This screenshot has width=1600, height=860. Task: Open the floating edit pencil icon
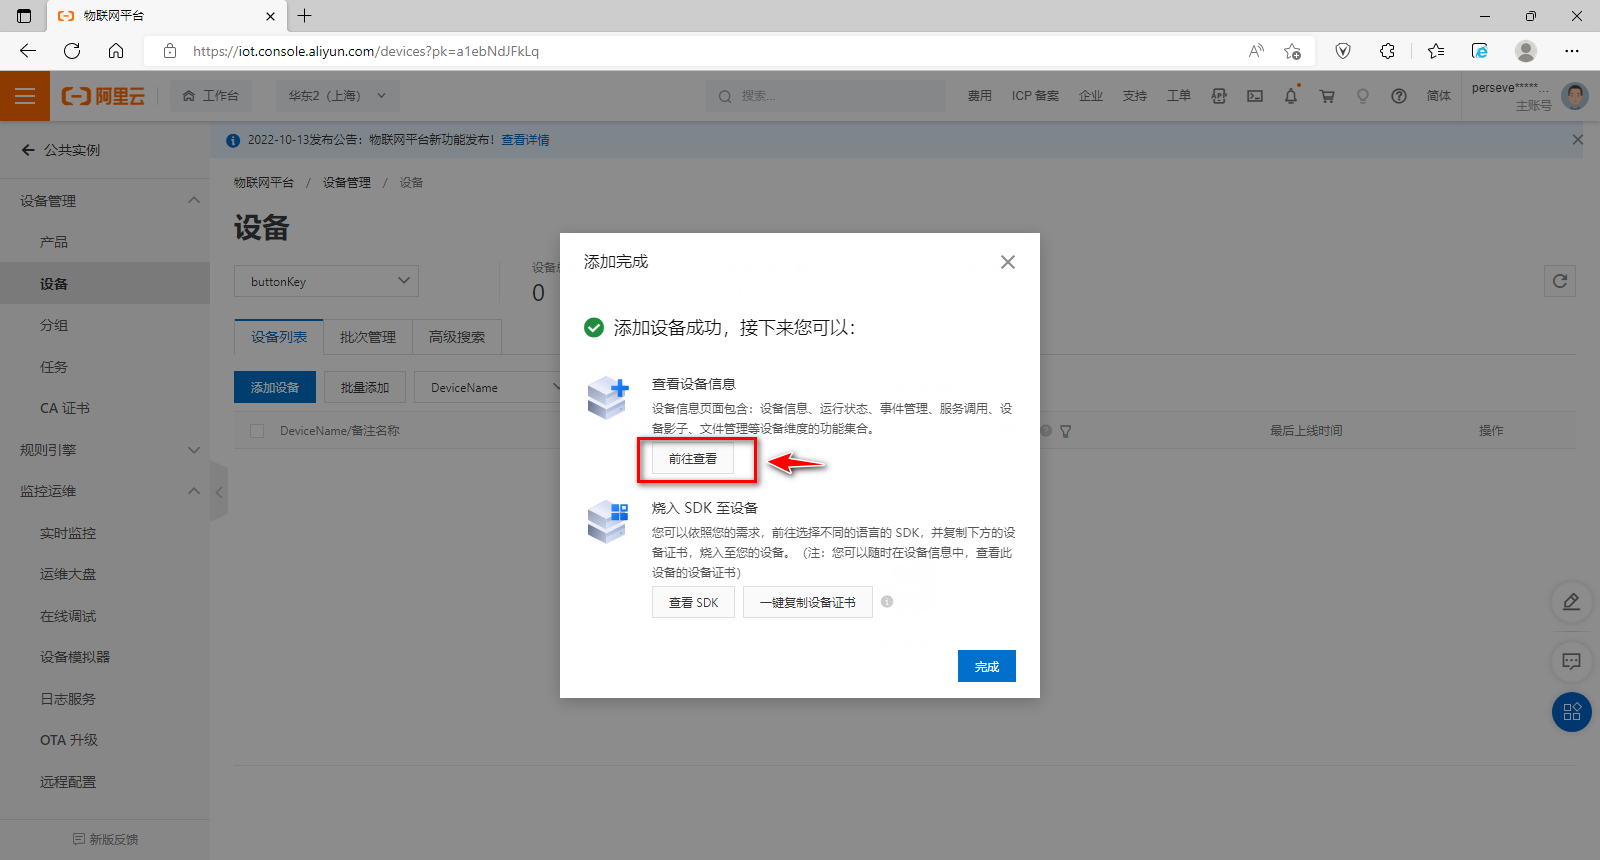click(1572, 602)
